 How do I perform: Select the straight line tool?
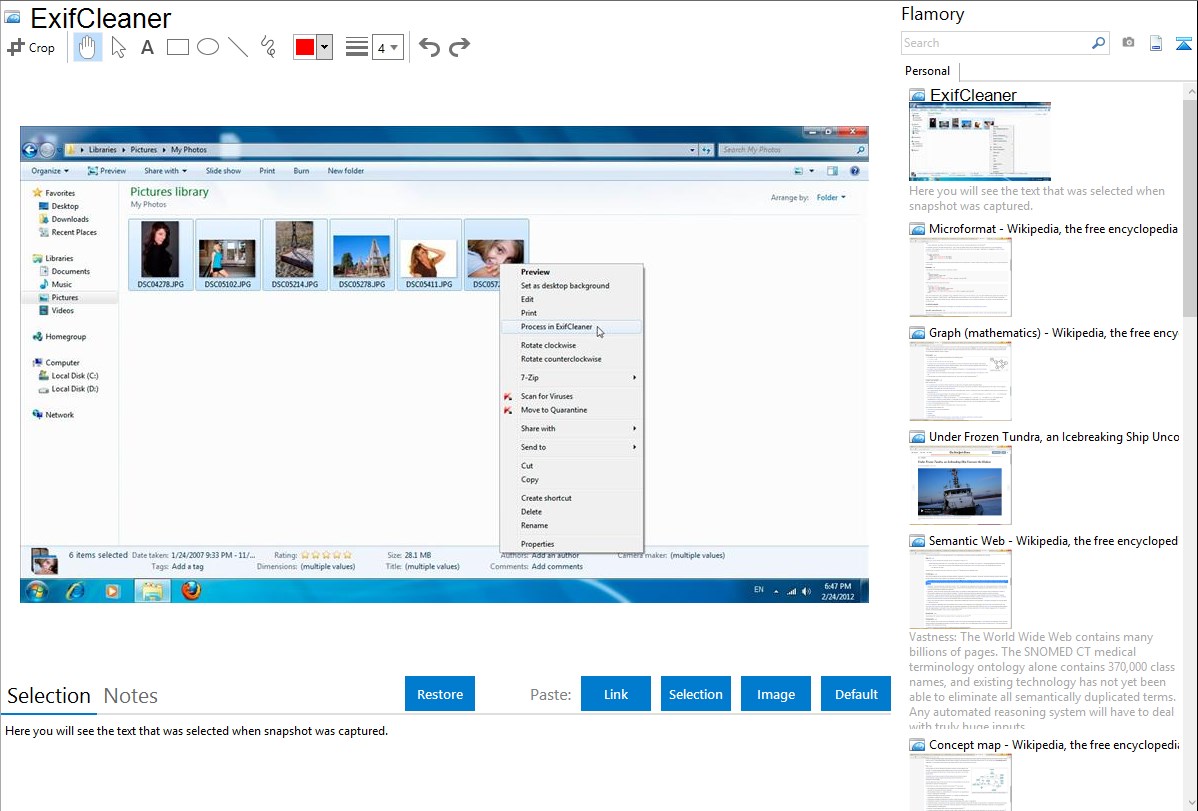coord(238,47)
